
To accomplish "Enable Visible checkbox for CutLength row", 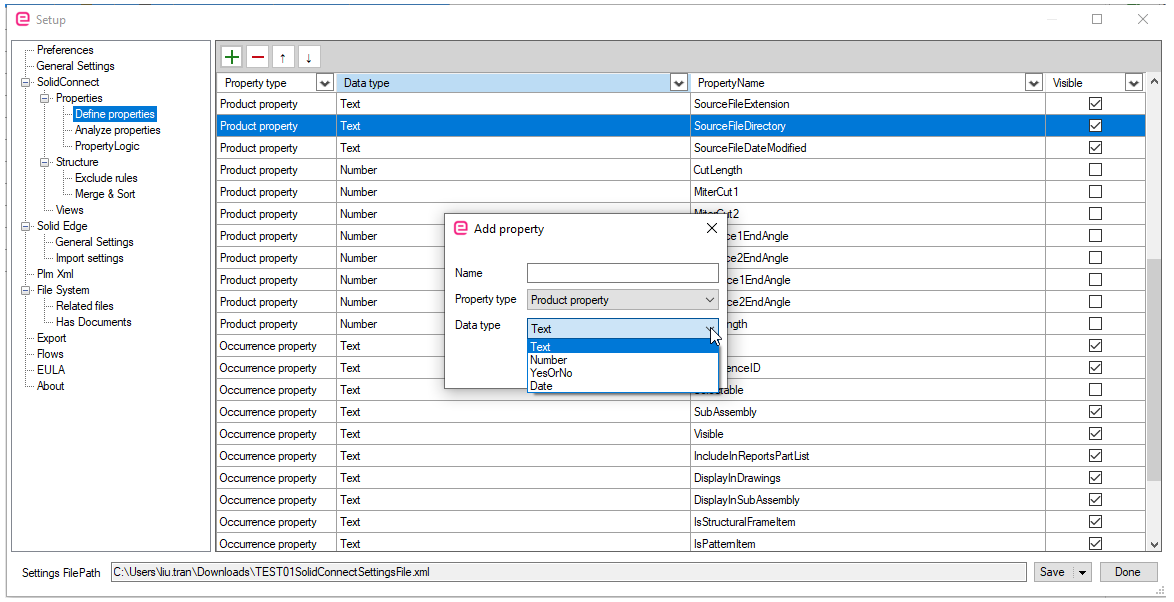I will 1095,170.
